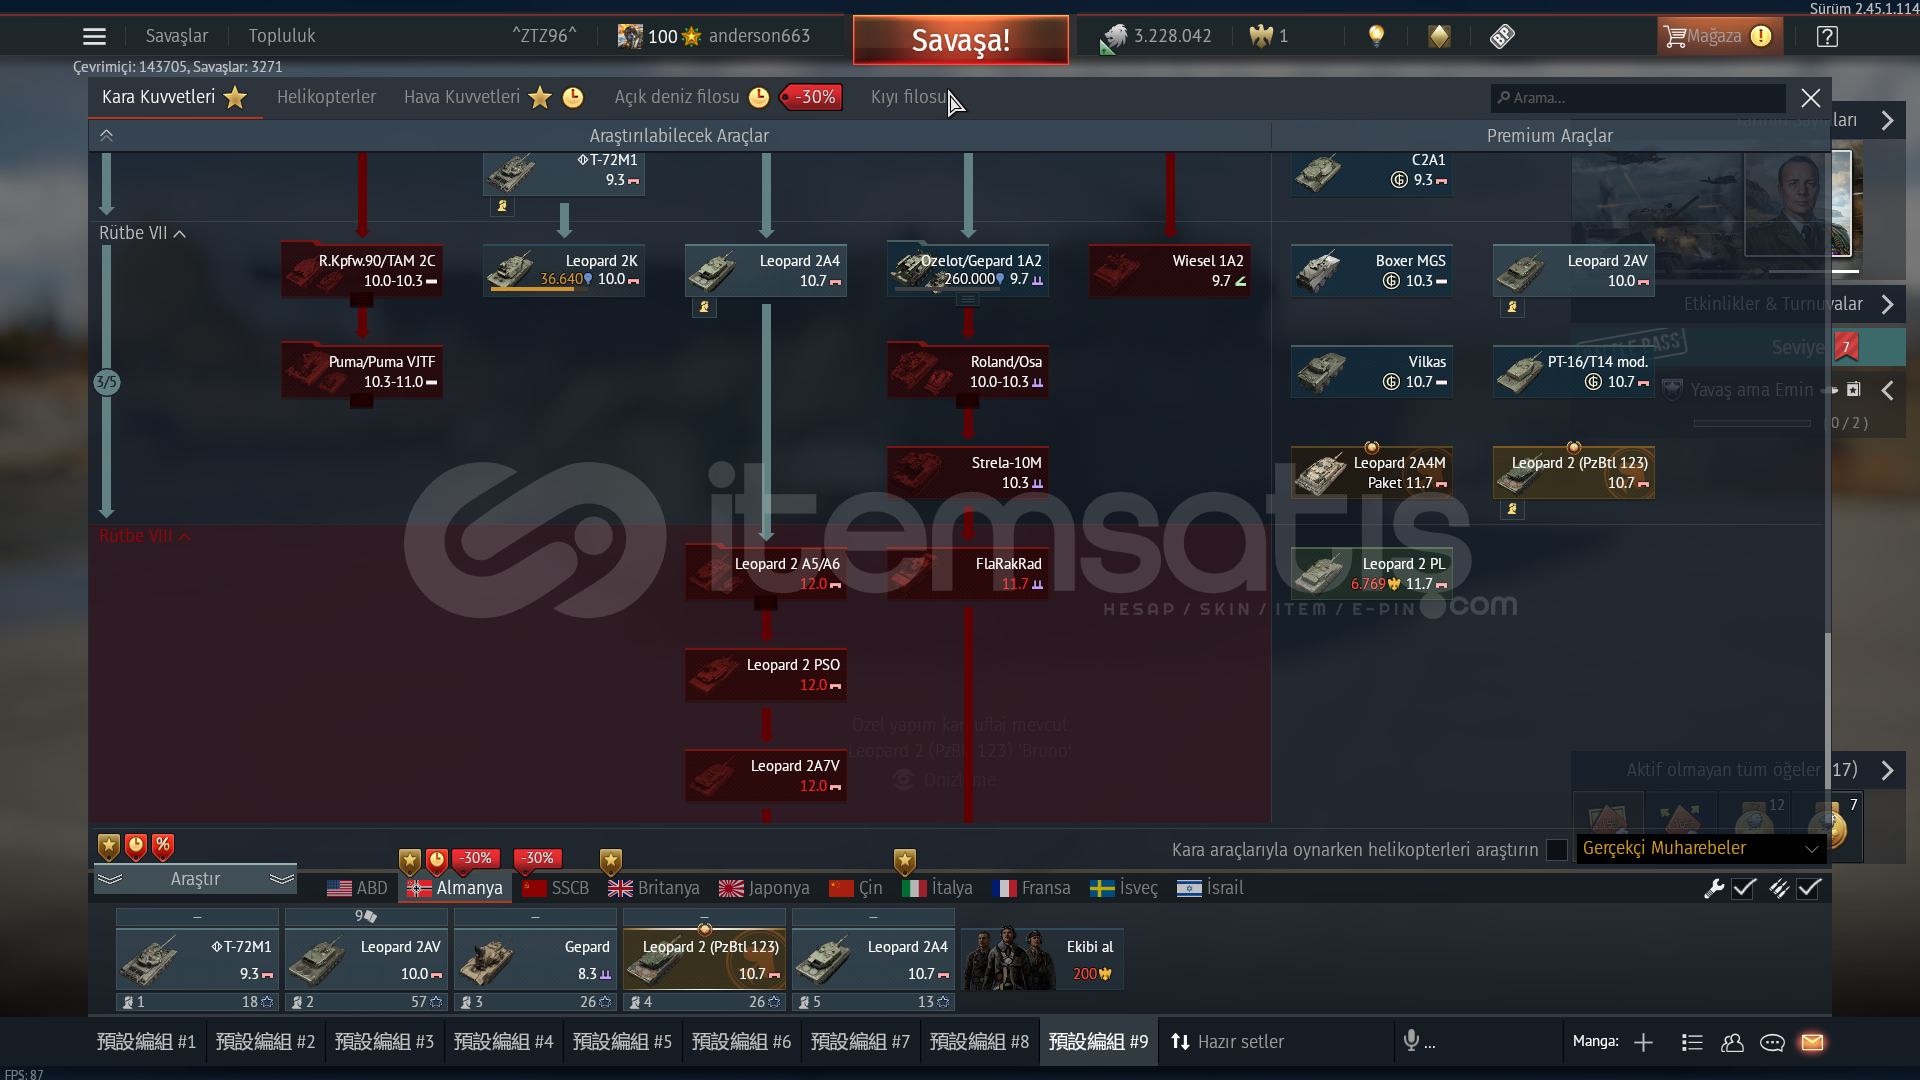This screenshot has width=1920, height=1080.
Task: Select the Japonya nation
Action: pyautogui.click(x=765, y=888)
